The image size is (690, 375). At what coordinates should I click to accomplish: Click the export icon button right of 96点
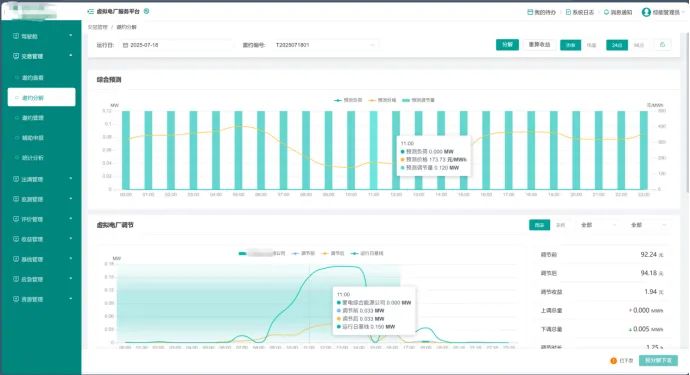(662, 45)
